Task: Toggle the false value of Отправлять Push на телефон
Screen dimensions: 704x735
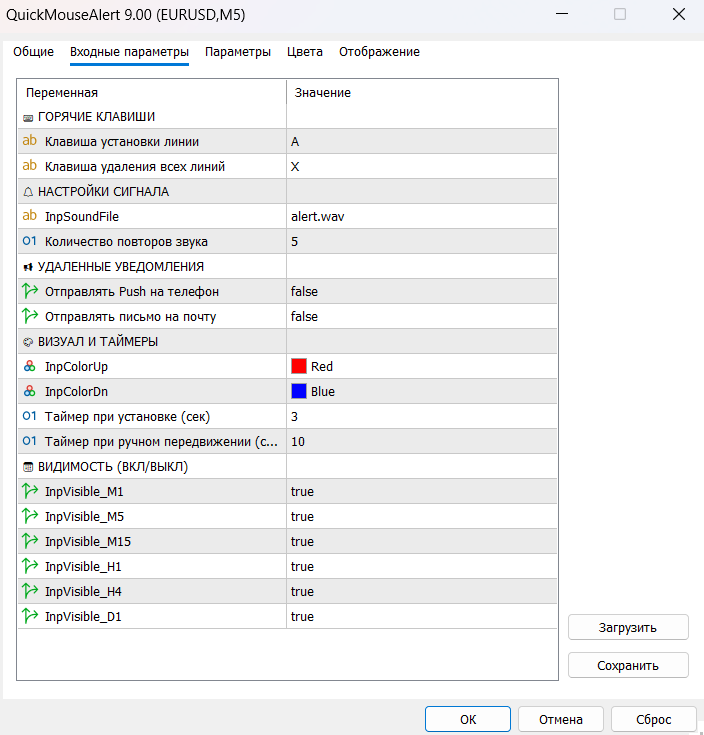Action: [x=422, y=292]
